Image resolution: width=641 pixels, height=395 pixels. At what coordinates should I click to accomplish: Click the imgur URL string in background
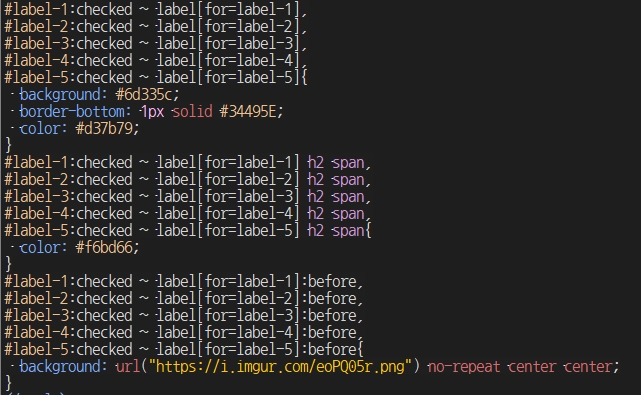(x=280, y=366)
